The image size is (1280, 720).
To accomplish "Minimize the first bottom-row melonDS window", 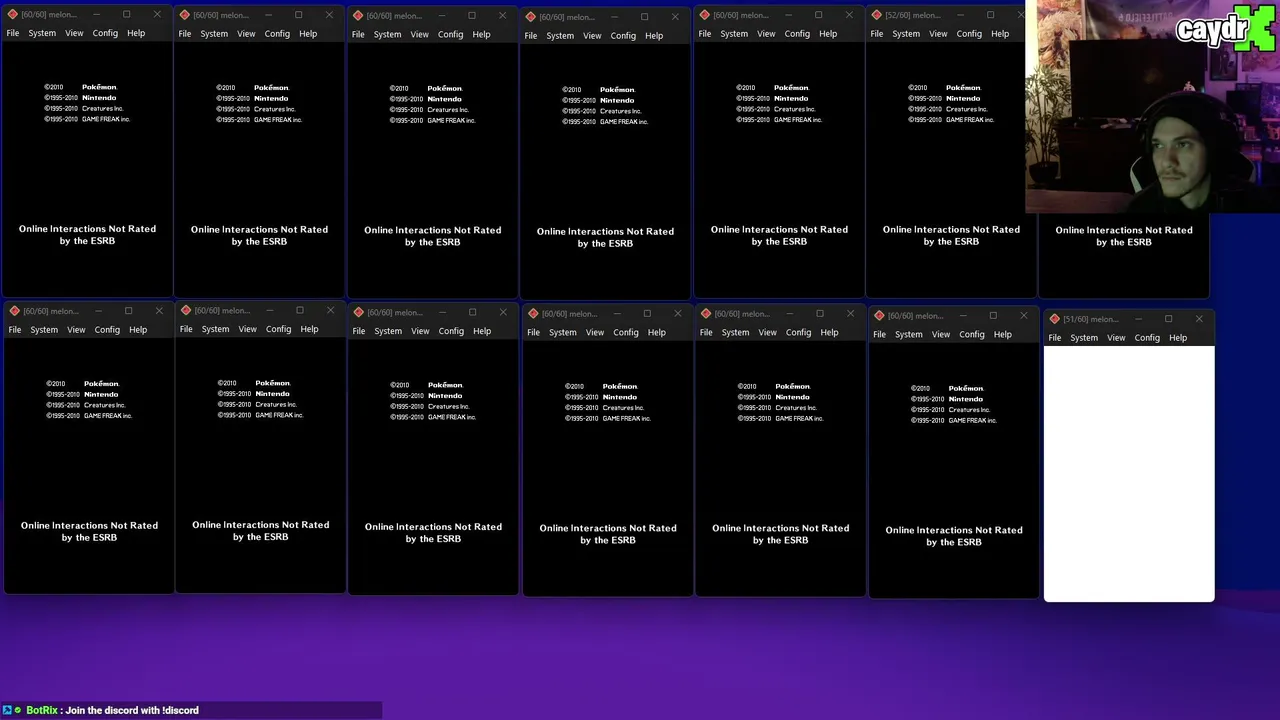I will 98,311.
